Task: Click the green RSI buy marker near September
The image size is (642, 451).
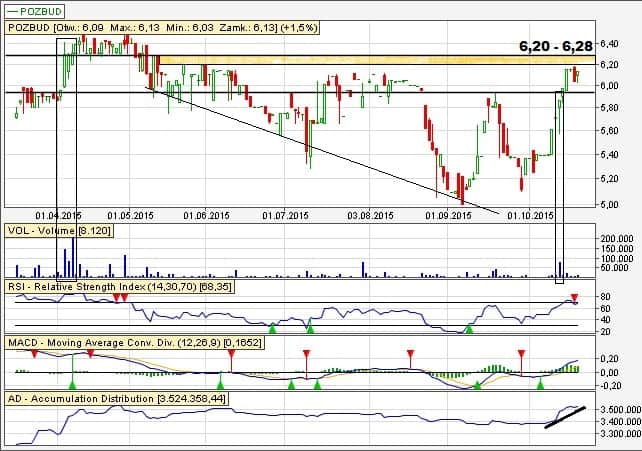Action: (468, 328)
